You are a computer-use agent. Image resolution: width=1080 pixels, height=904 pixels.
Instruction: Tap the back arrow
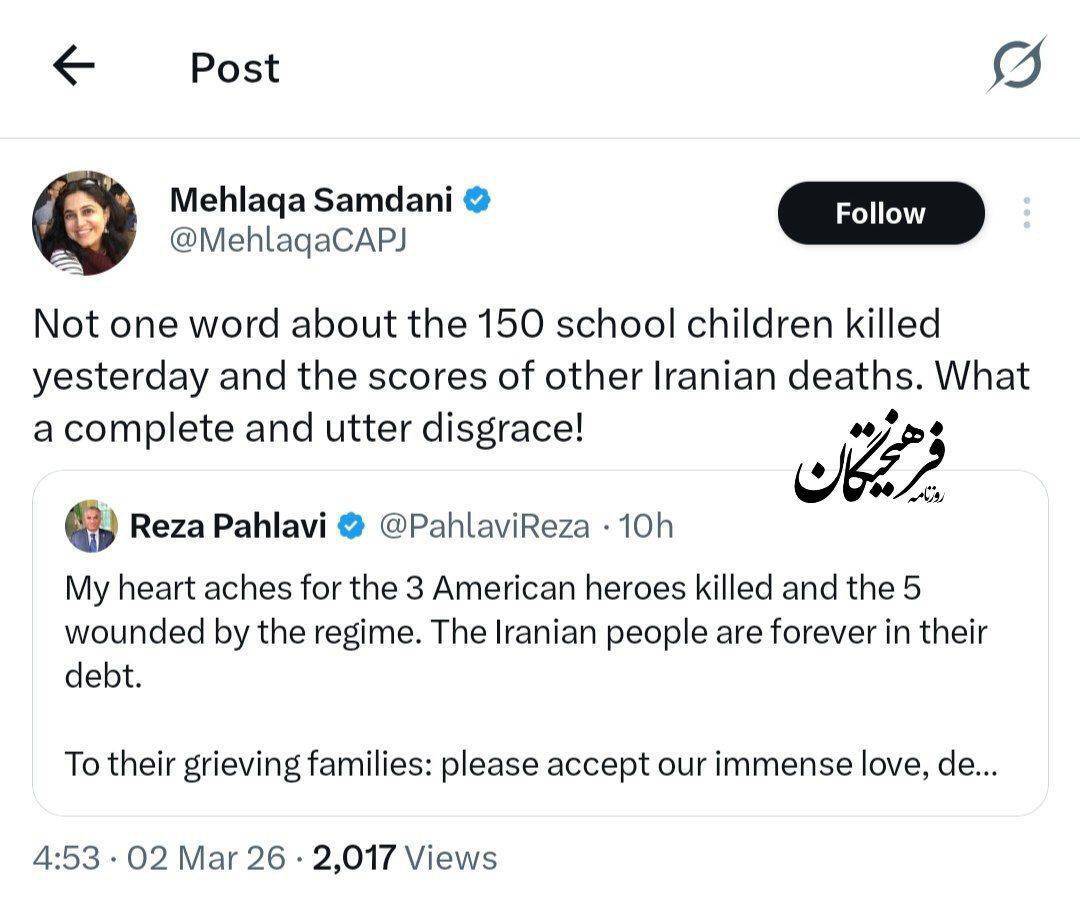[x=73, y=67]
